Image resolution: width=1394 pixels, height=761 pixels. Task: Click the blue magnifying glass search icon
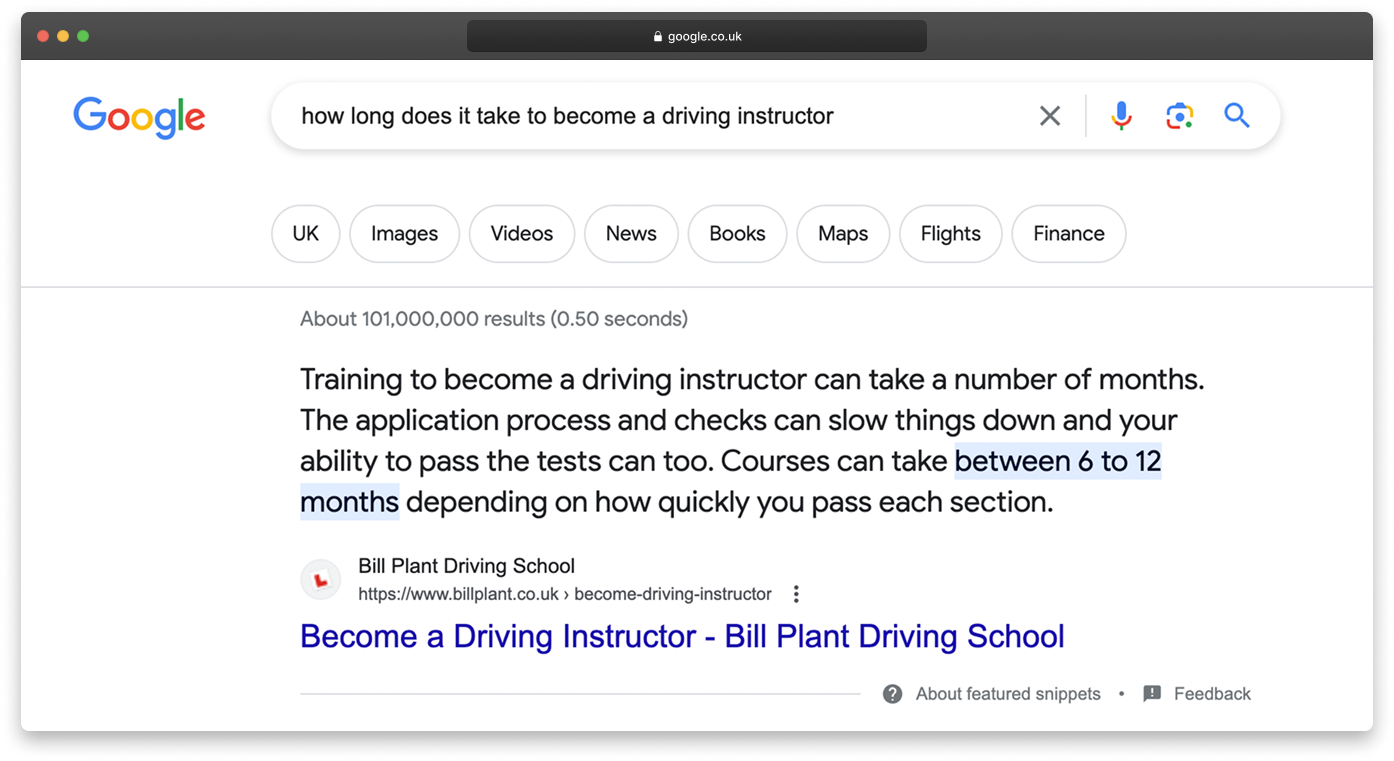click(x=1237, y=116)
